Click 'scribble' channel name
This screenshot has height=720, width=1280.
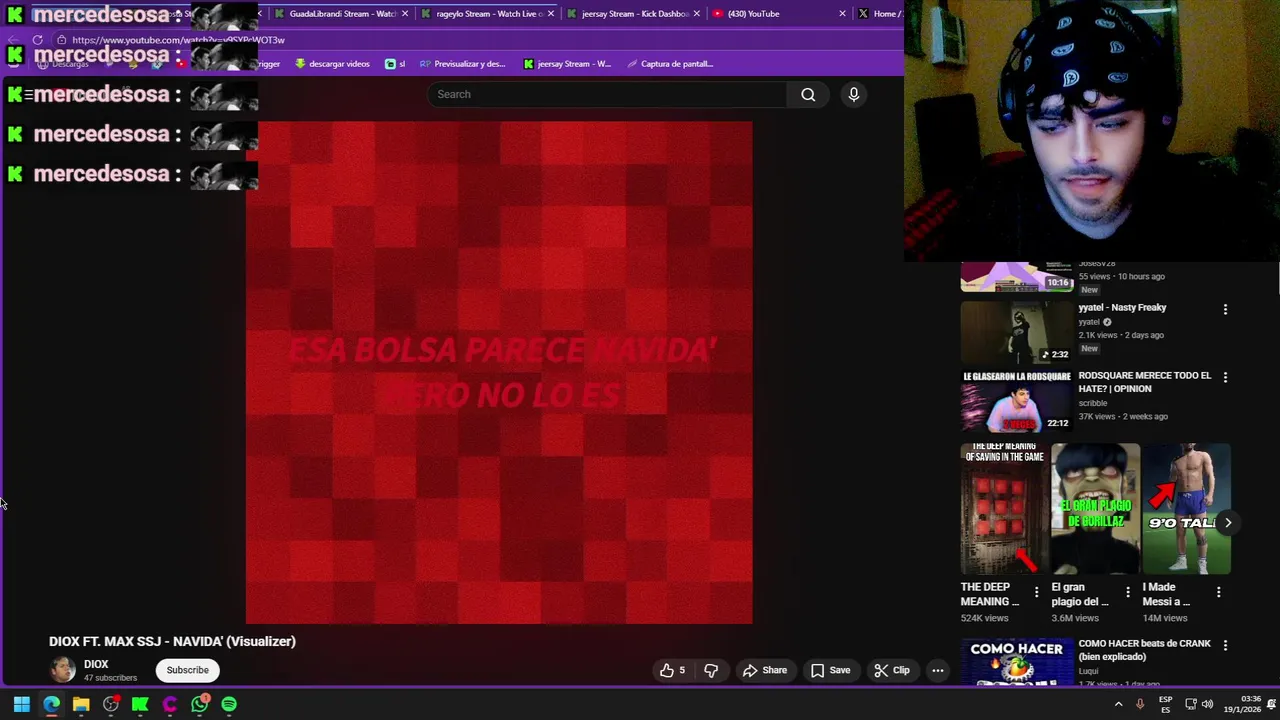[1092, 403]
